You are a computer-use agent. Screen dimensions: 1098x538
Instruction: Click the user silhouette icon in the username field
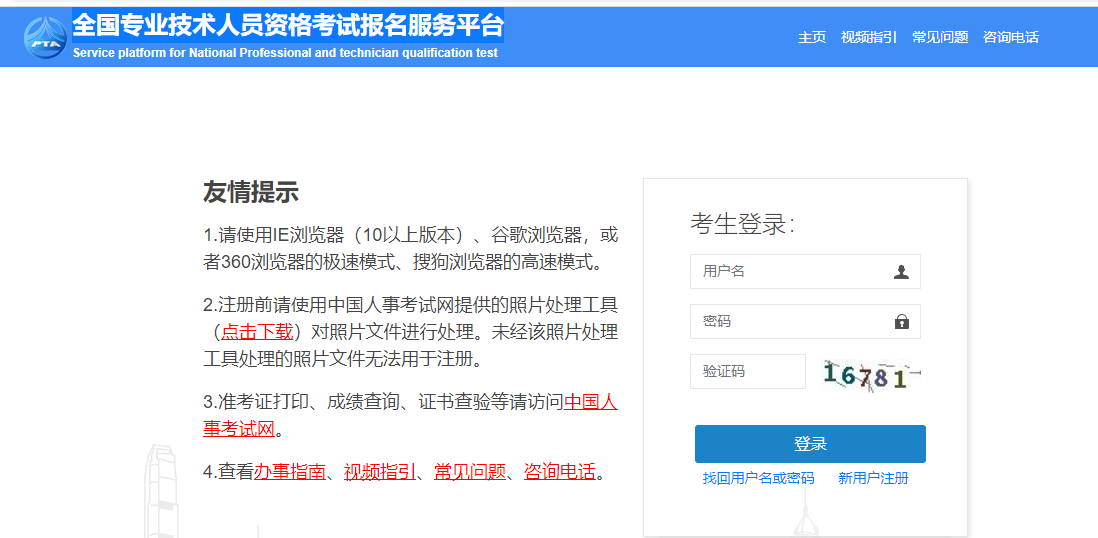901,272
